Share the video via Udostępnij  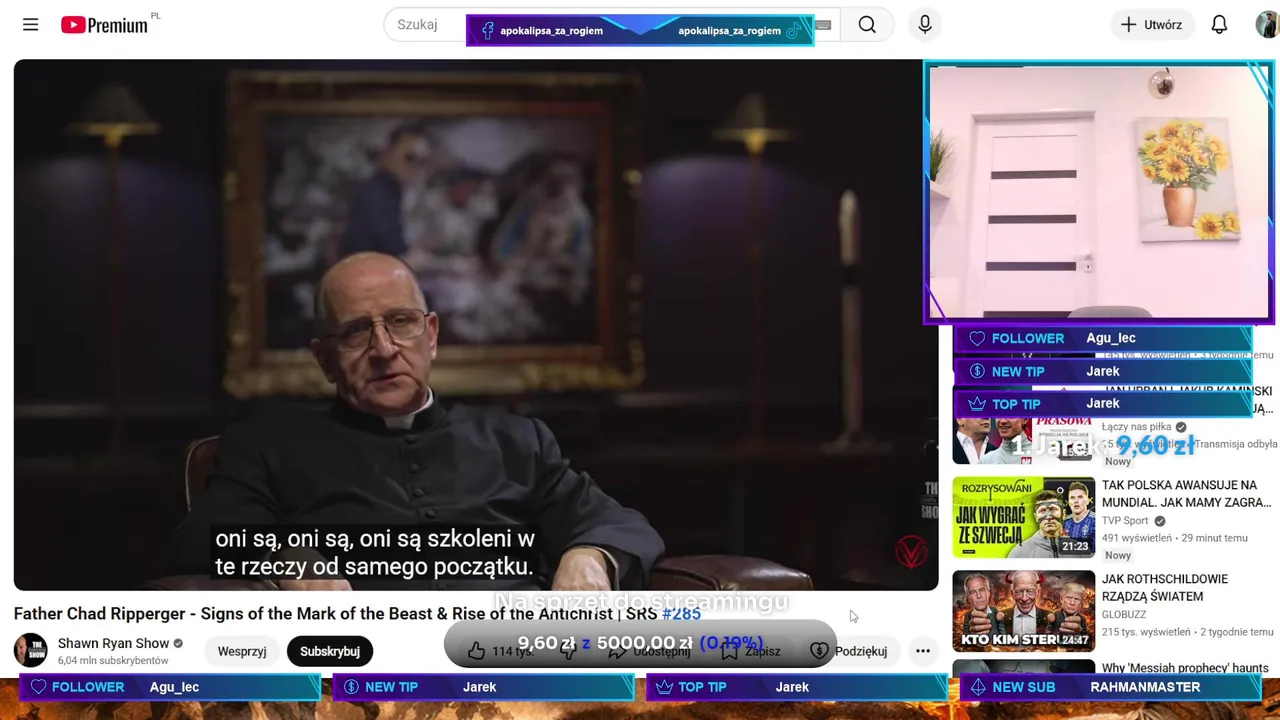[650, 651]
